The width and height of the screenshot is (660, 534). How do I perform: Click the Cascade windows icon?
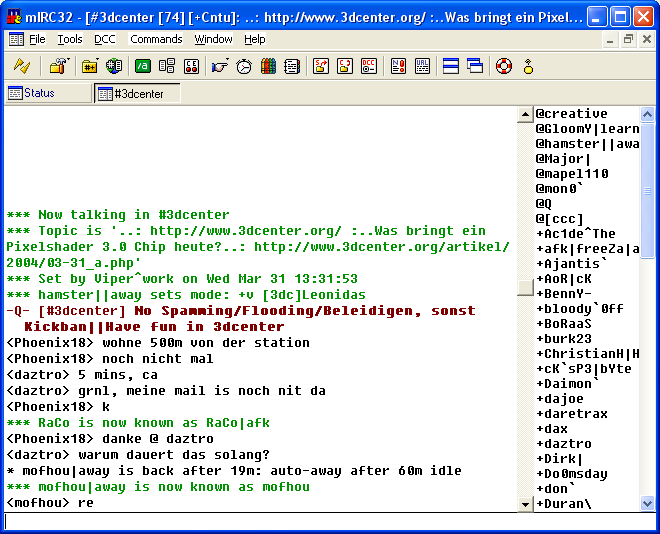click(x=475, y=66)
